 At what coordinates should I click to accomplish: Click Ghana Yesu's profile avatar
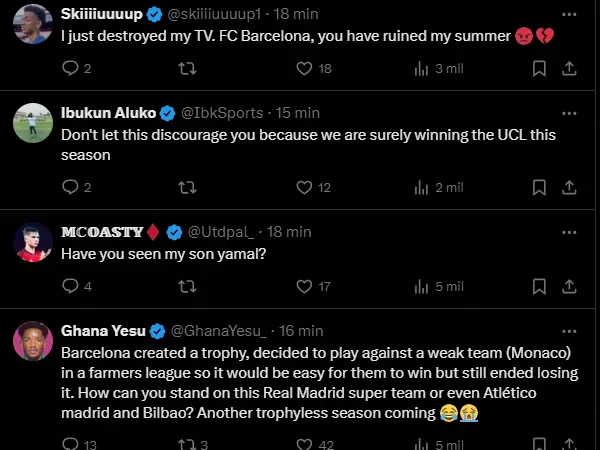pos(32,343)
